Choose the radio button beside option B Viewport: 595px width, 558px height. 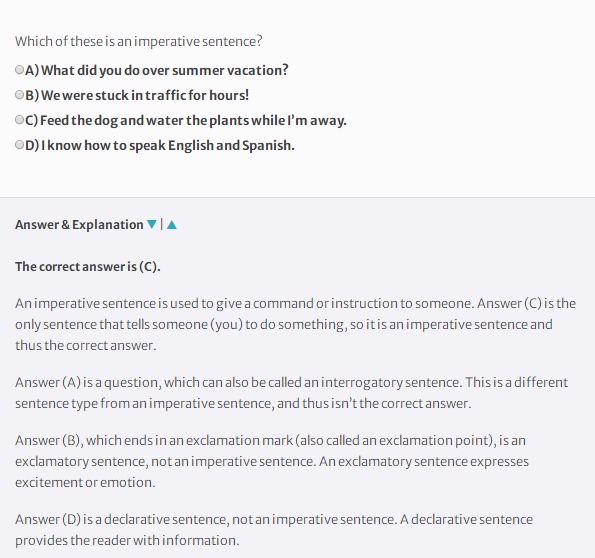[x=19, y=95]
